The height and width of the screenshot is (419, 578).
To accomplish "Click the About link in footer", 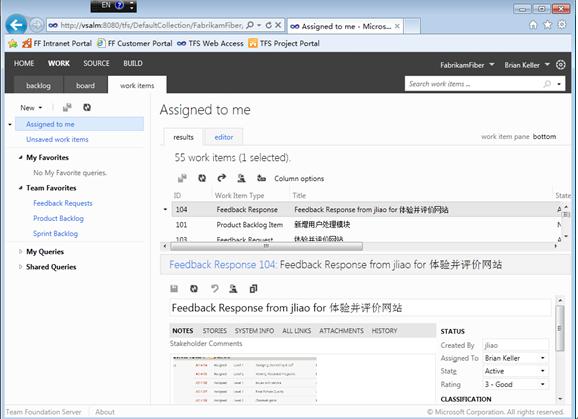I will (x=105, y=412).
